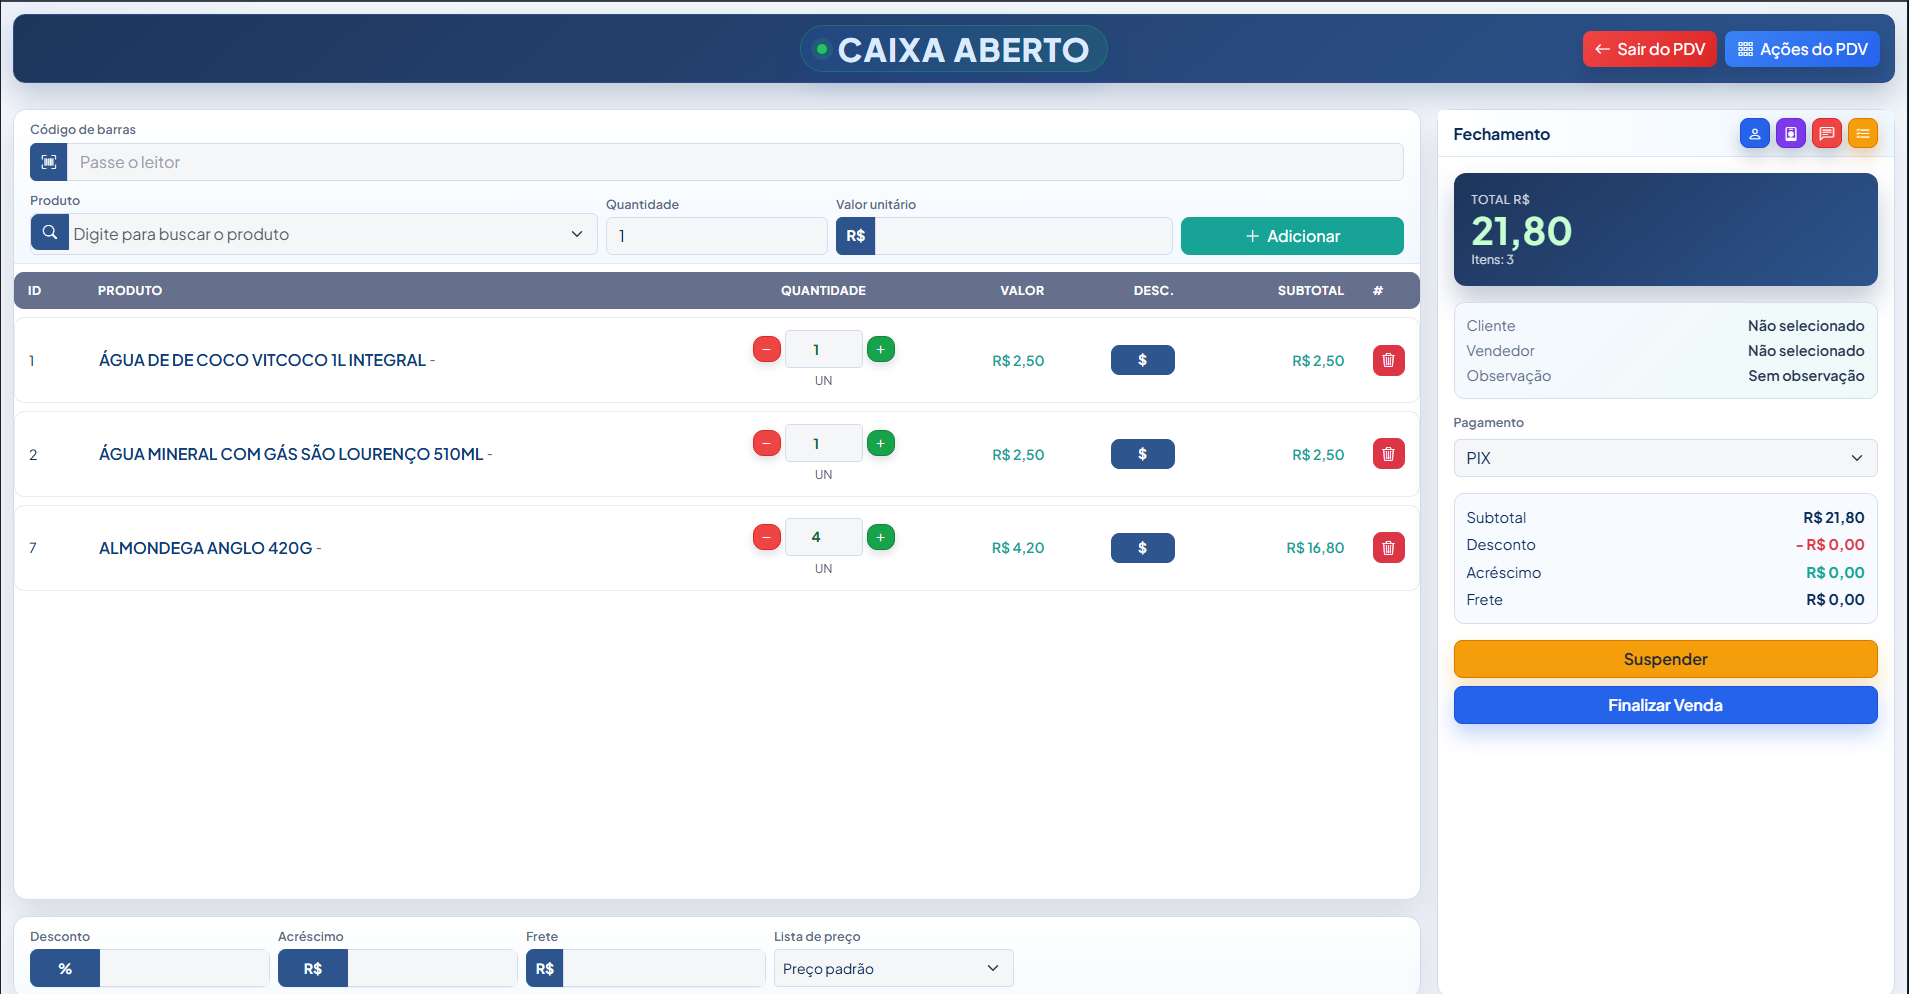This screenshot has width=1909, height=994.
Task: Focus the Código de barras input field
Action: click(735, 162)
